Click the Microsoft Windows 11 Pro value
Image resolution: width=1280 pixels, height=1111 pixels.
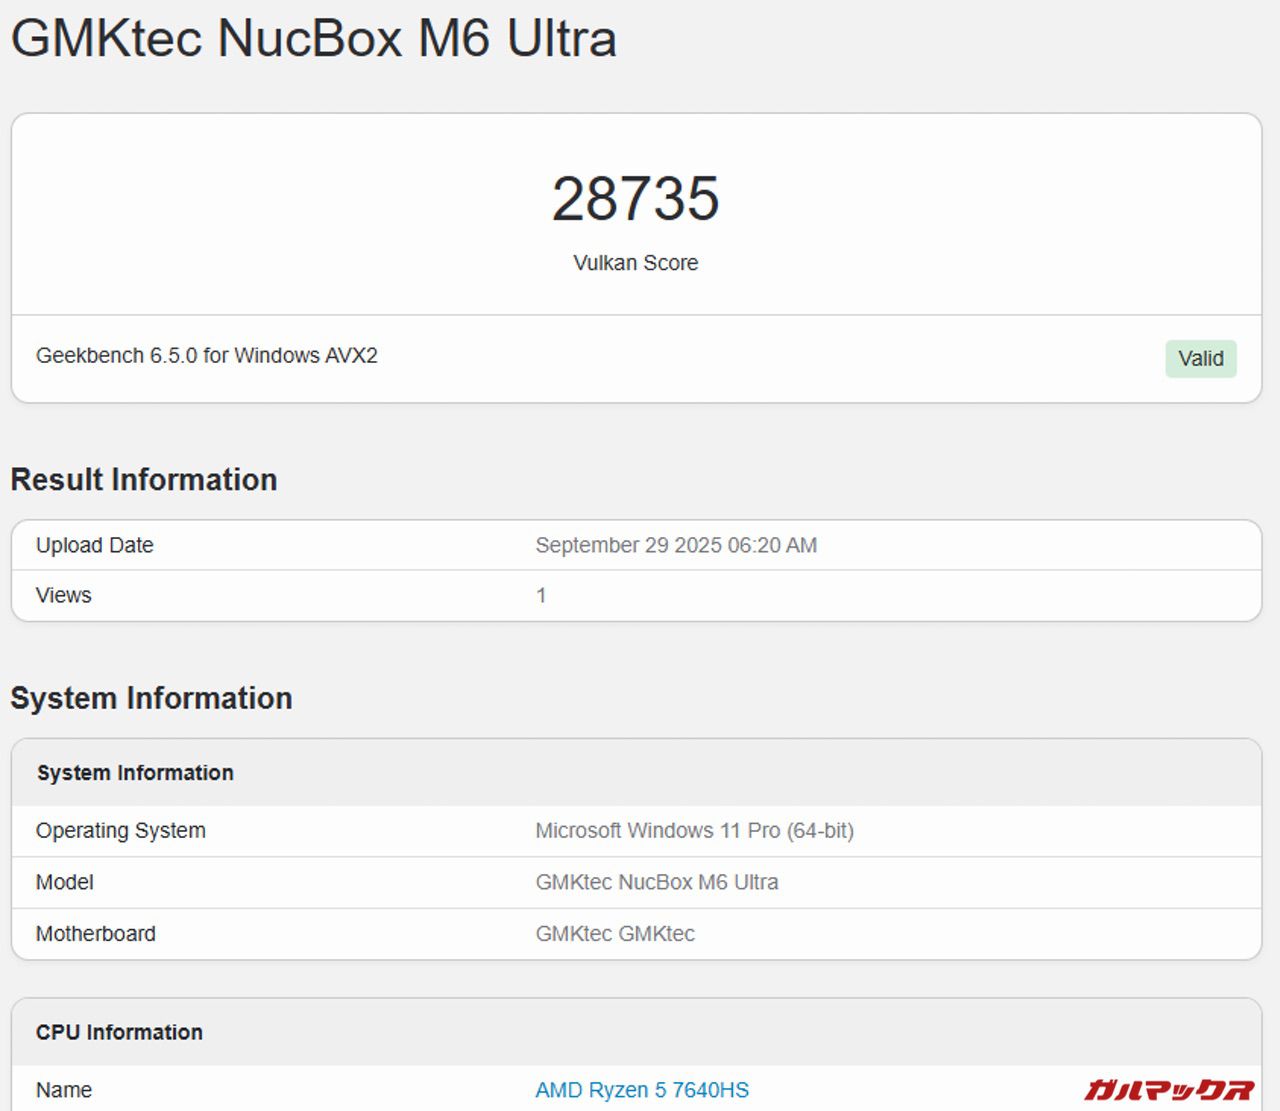click(x=694, y=830)
